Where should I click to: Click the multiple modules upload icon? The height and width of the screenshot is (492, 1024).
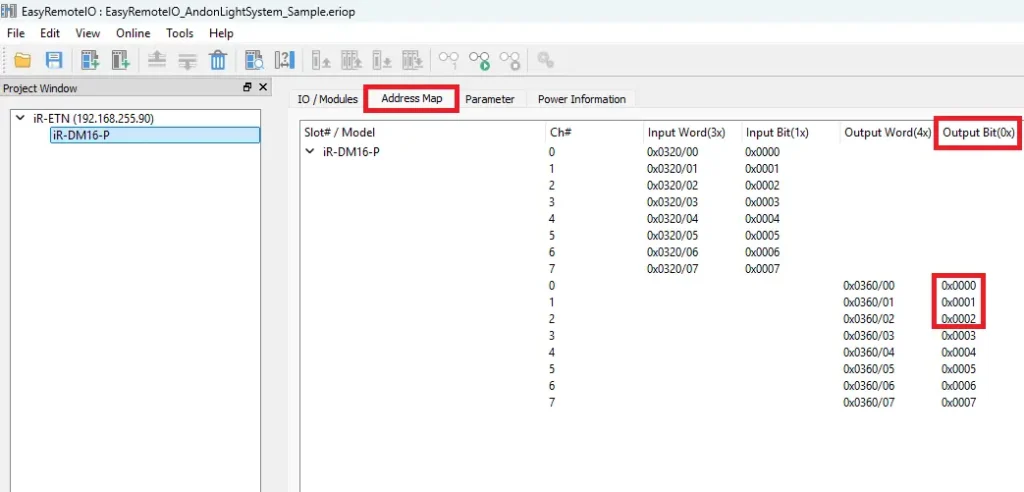351,61
